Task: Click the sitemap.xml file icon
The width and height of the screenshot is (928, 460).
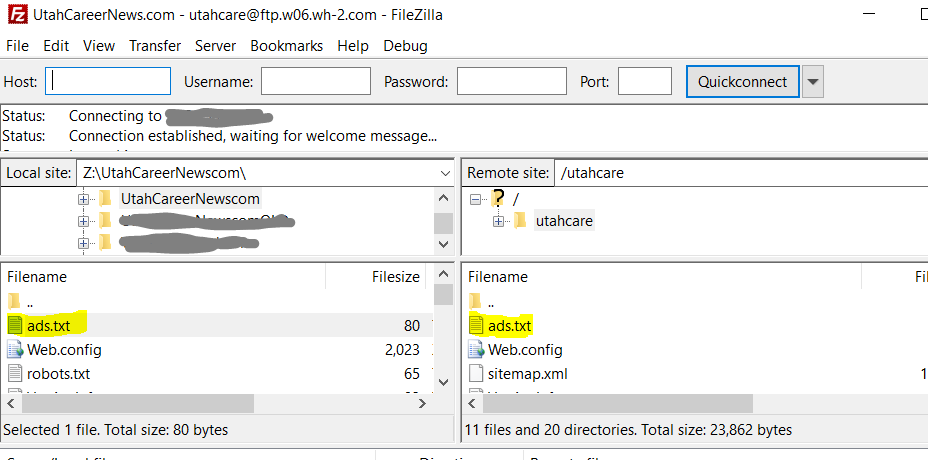Action: pyautogui.click(x=476, y=374)
